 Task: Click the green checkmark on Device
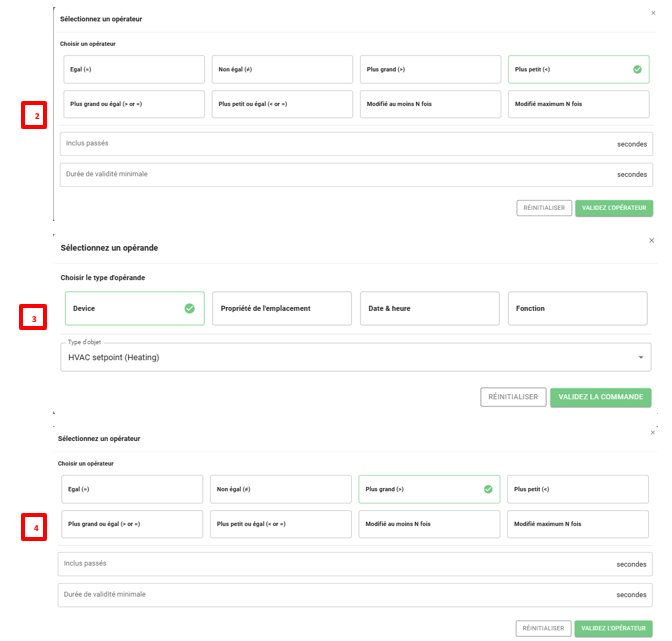click(189, 308)
